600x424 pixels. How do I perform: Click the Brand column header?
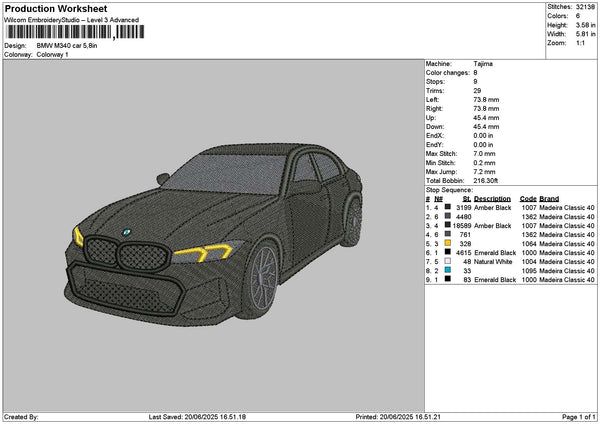(549, 198)
